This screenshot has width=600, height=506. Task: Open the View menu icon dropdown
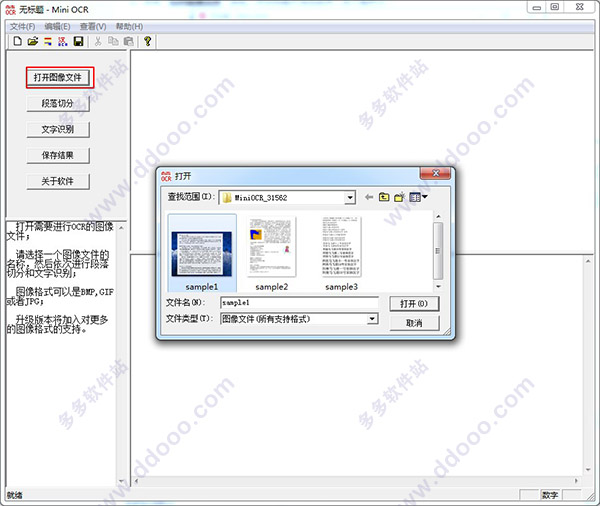[x=418, y=197]
